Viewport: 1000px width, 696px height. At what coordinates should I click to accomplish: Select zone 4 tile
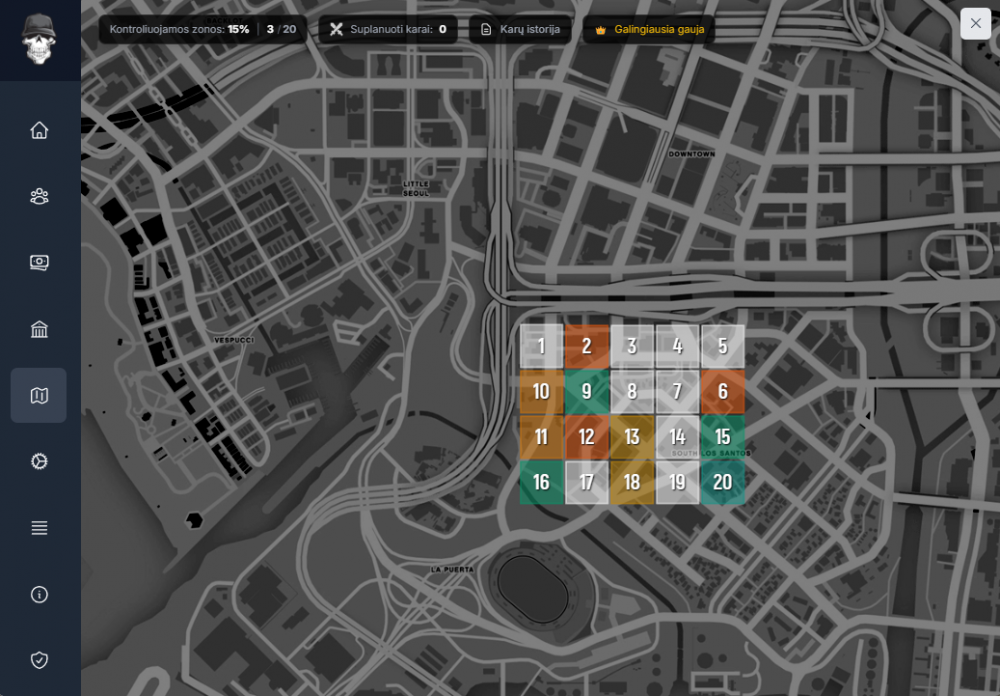coord(677,346)
